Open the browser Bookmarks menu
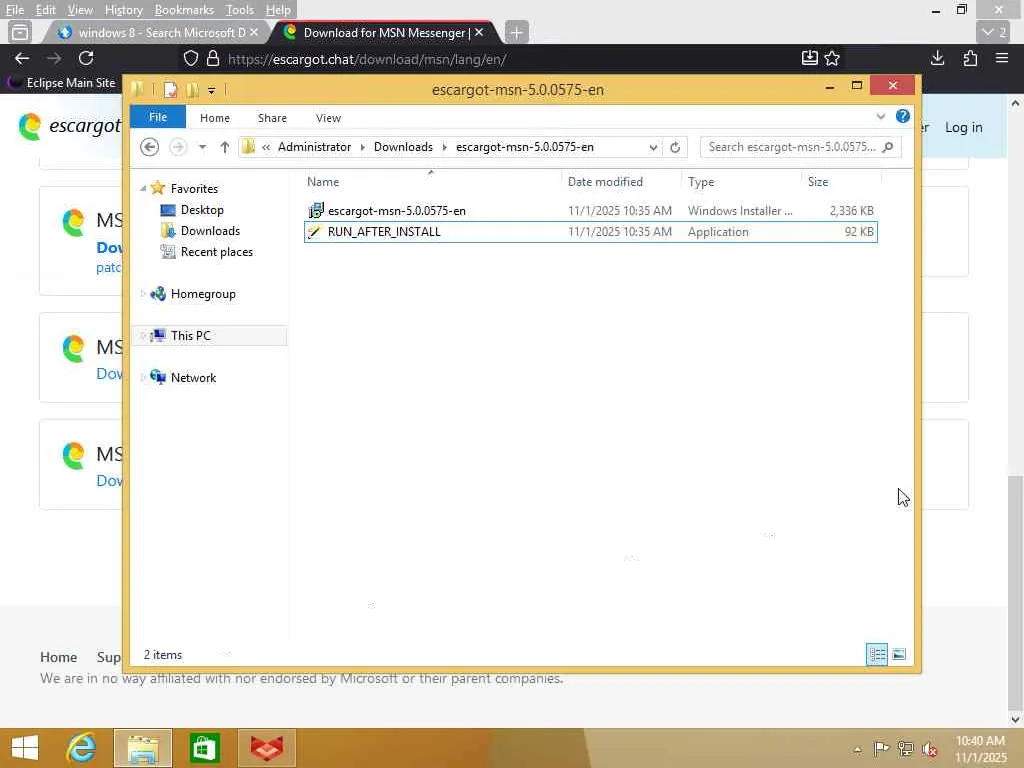 (x=184, y=10)
